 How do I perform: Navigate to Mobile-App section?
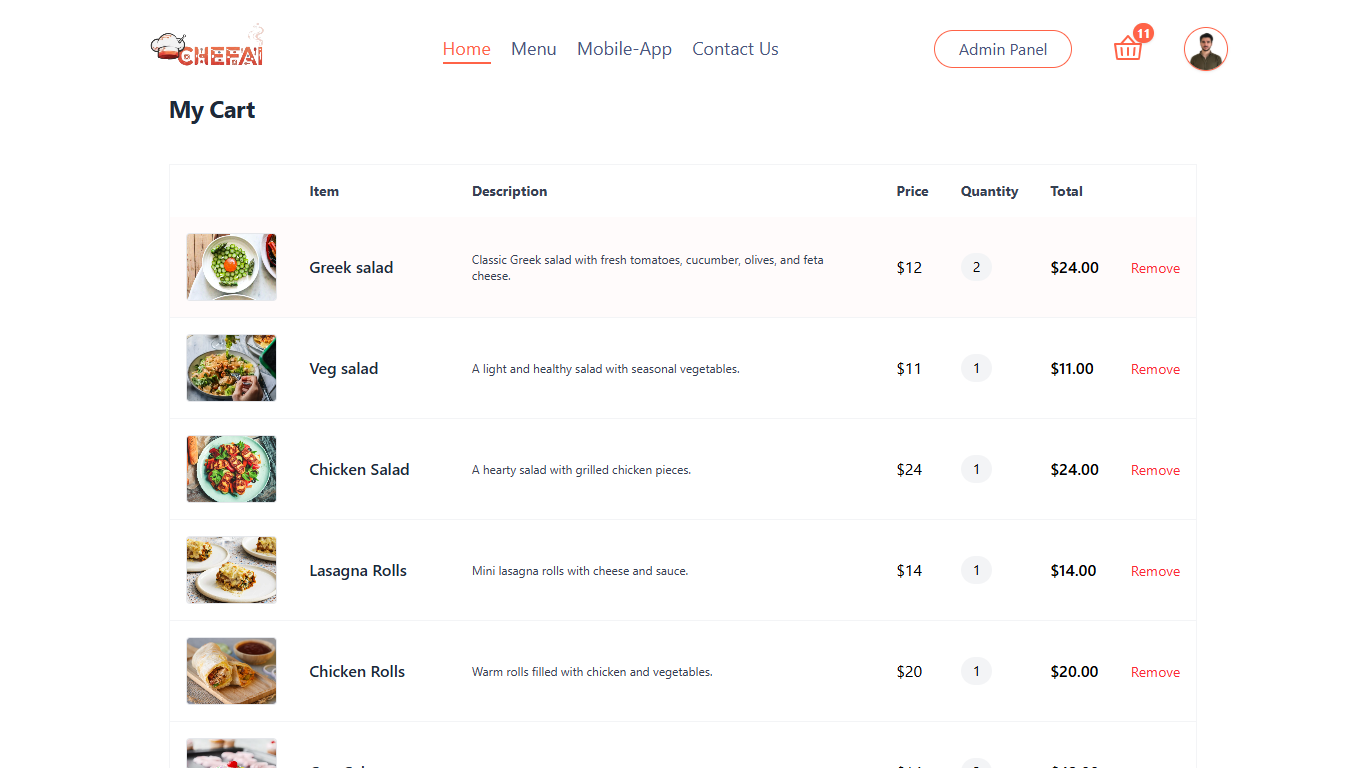click(624, 49)
